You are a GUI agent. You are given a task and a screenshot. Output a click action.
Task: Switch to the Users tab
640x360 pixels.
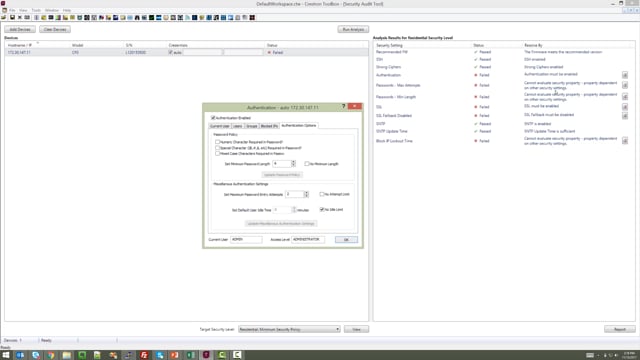click(x=238, y=126)
